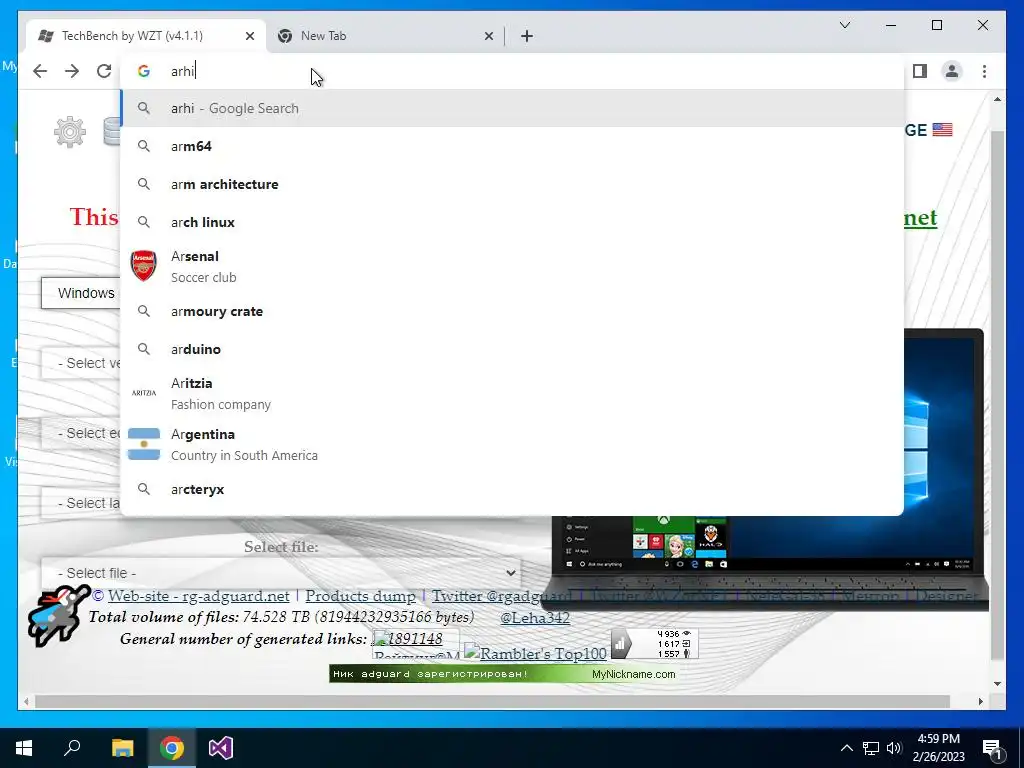Click the scroll-down arrow of page scrollbar
The width and height of the screenshot is (1024, 768).
[x=997, y=684]
